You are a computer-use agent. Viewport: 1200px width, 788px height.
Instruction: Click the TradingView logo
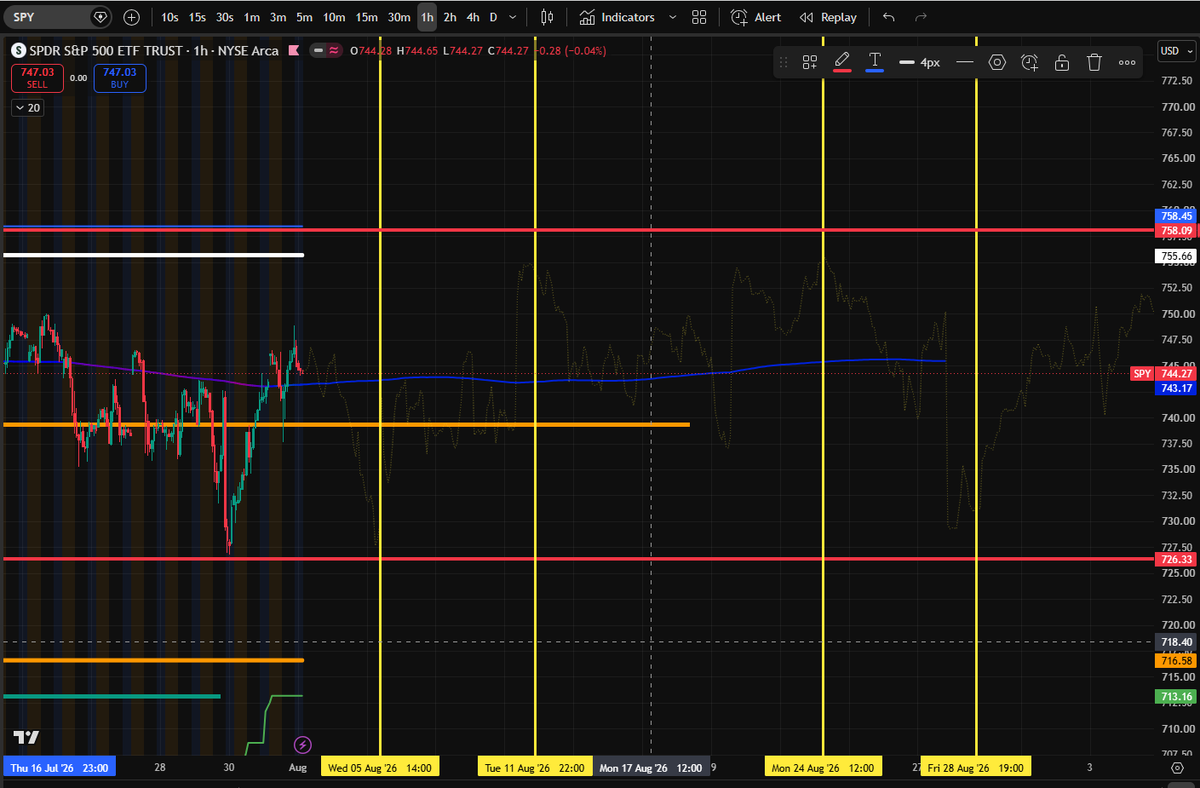[x=26, y=738]
